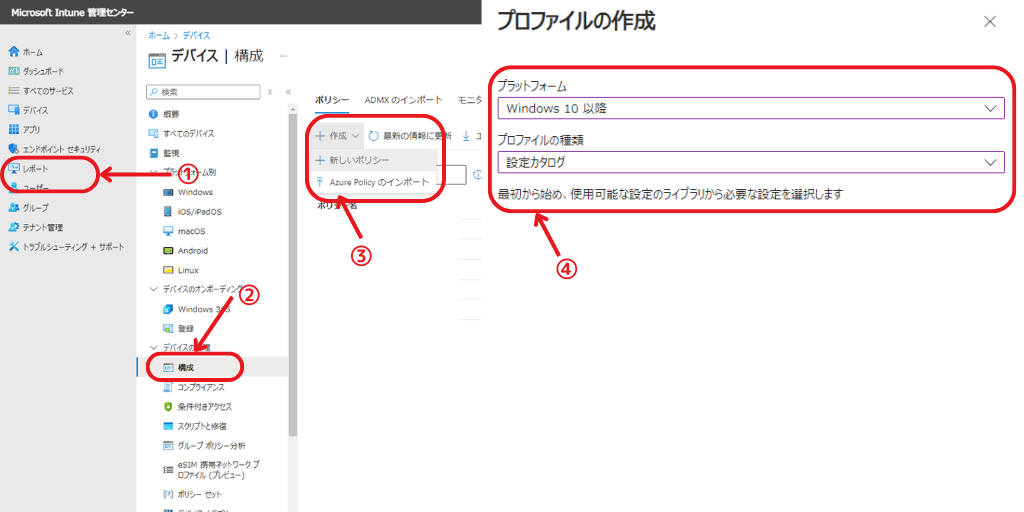
Task: Click the 検索 field in devices menu
Action: pyautogui.click(x=203, y=92)
